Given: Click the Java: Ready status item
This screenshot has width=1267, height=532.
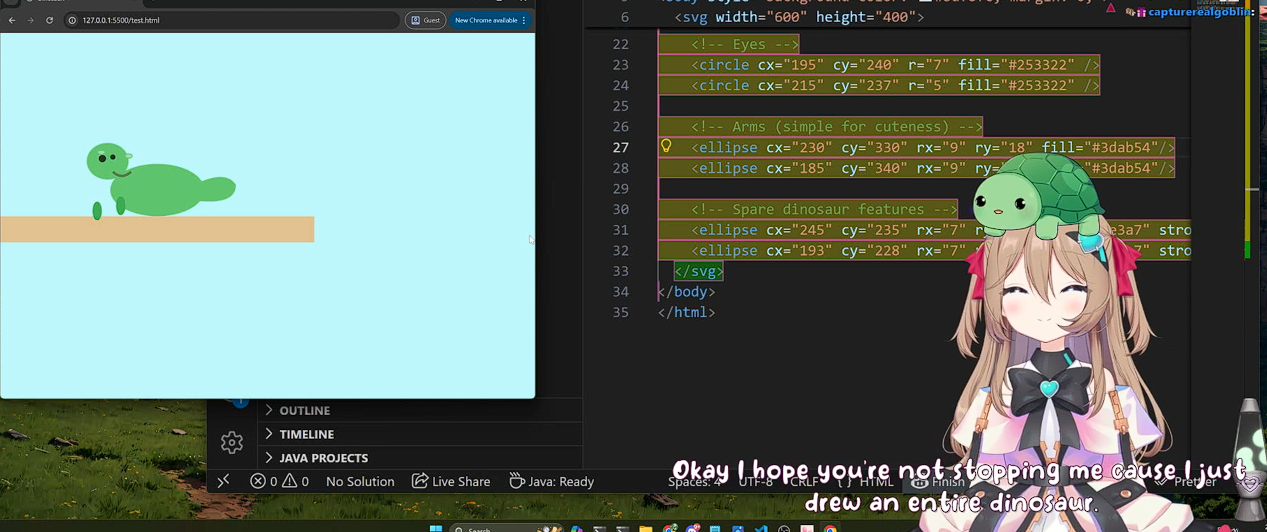Looking at the screenshot, I should [551, 481].
